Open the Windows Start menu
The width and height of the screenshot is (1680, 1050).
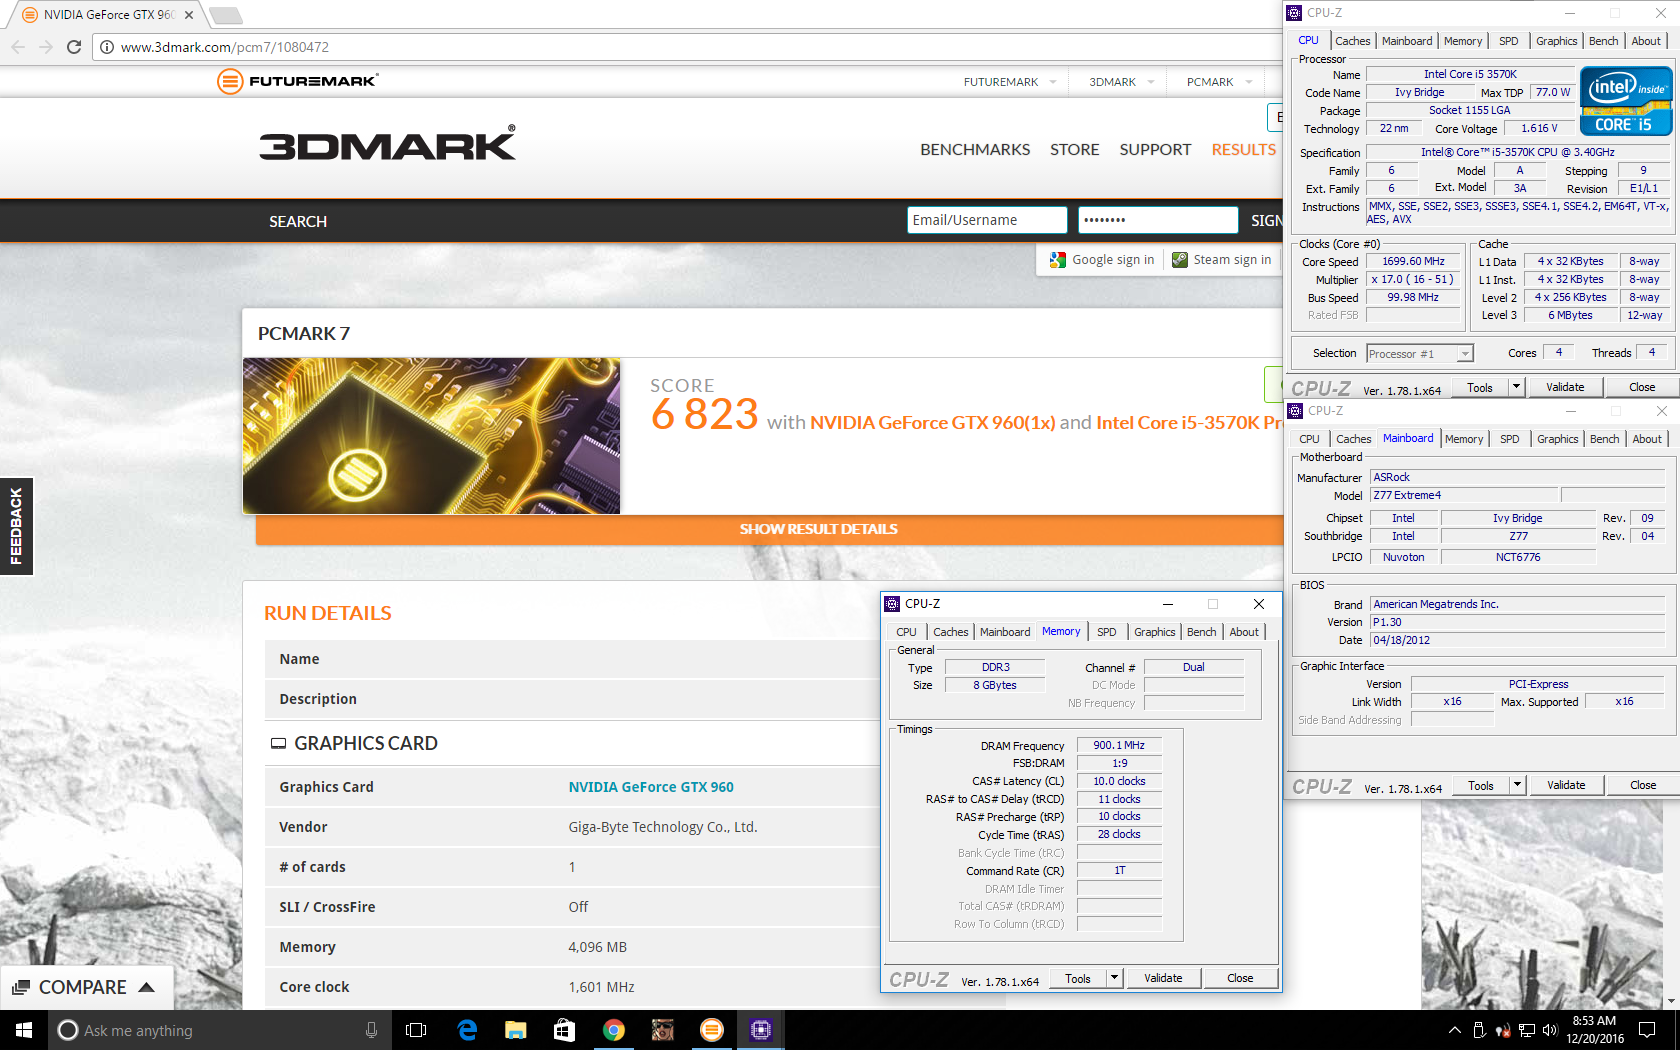24,1030
